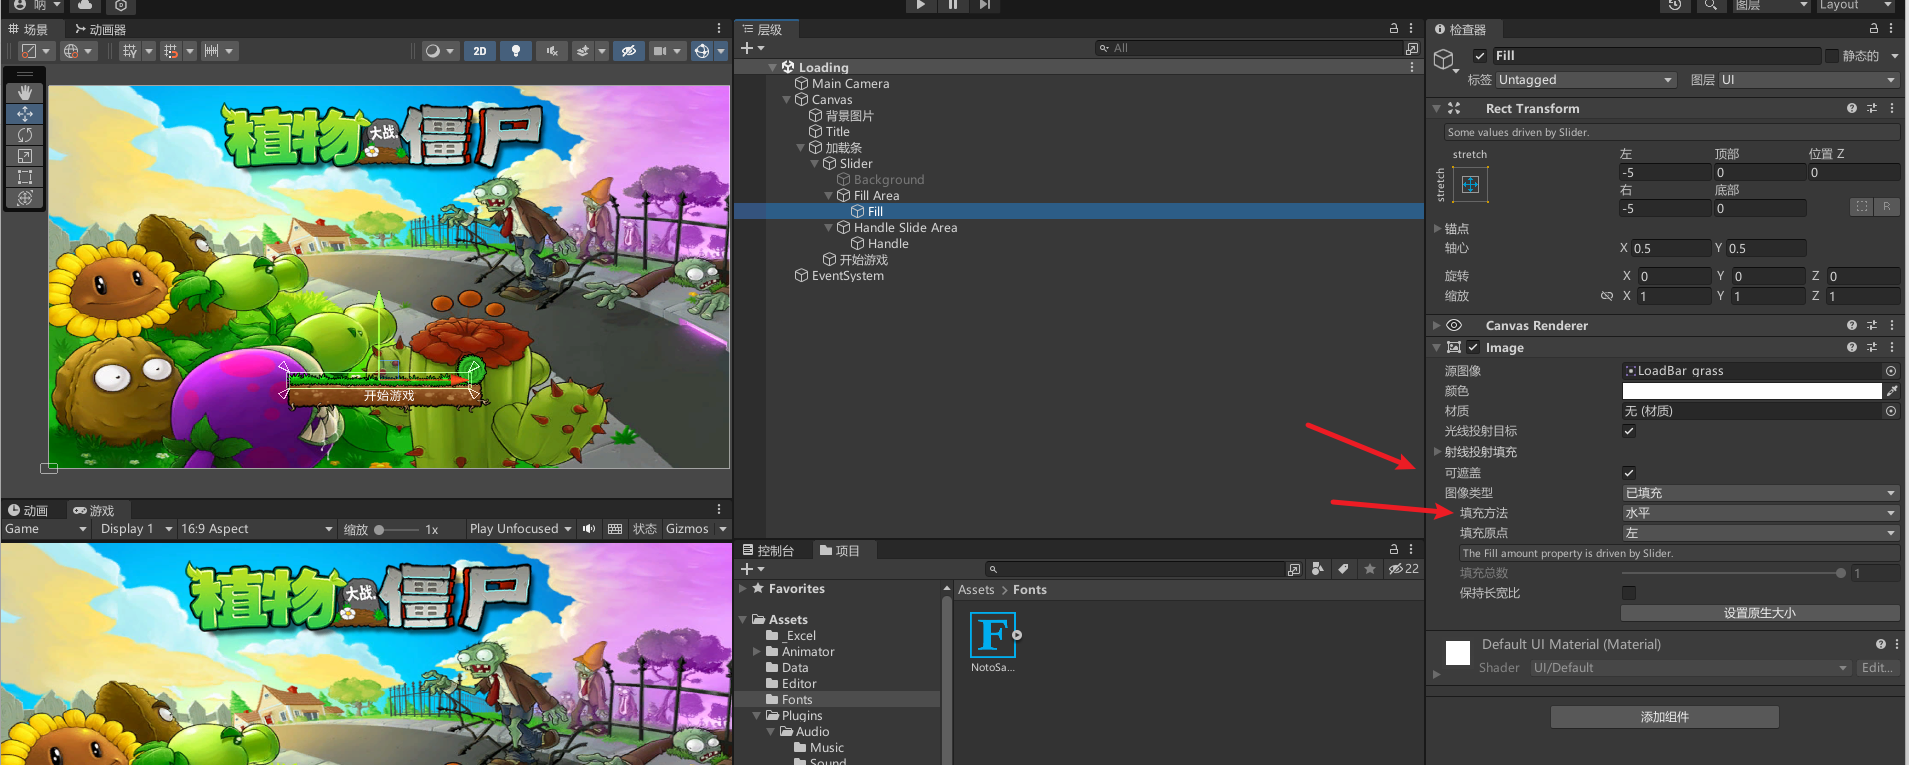Toggle scene visibility hidden-eye icon
The height and width of the screenshot is (765, 1909).
tap(628, 51)
